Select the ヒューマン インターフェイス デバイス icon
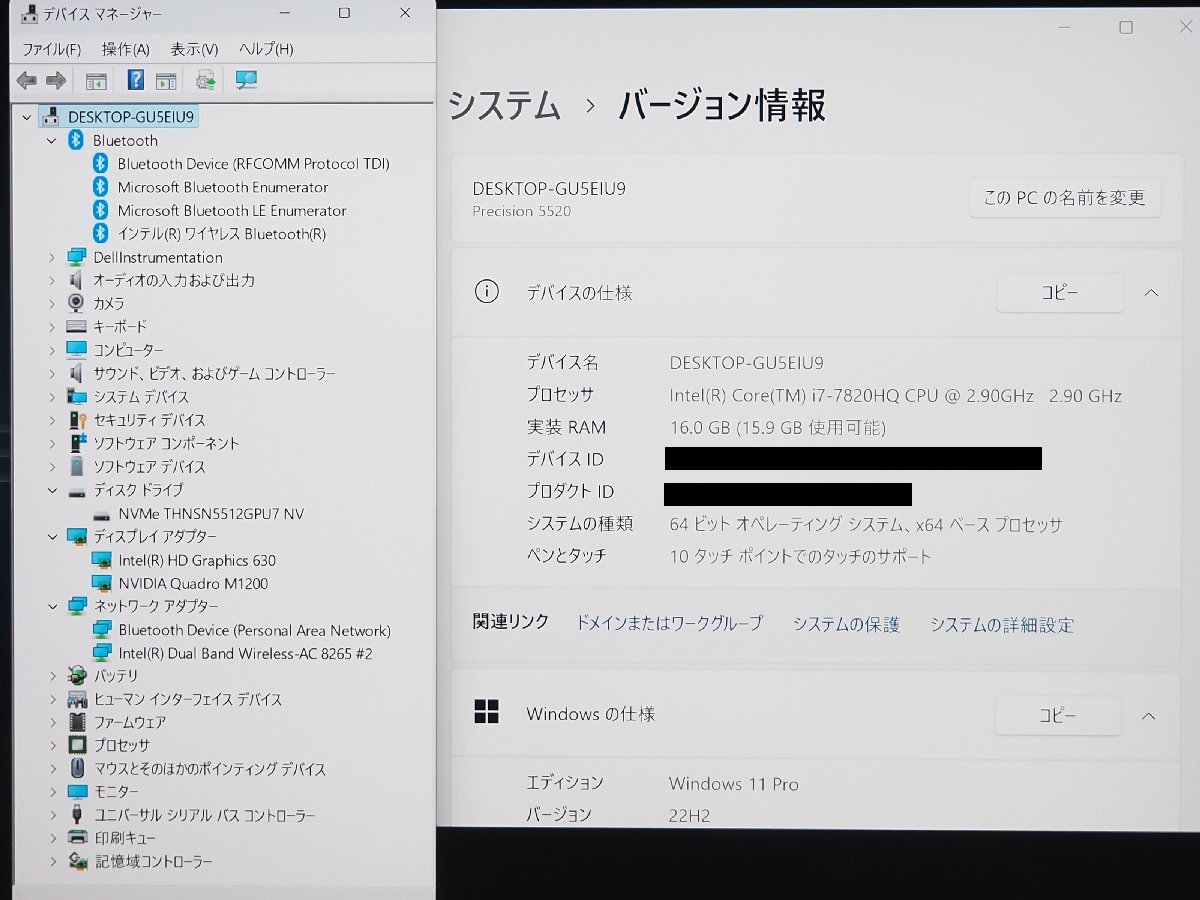 click(77, 699)
